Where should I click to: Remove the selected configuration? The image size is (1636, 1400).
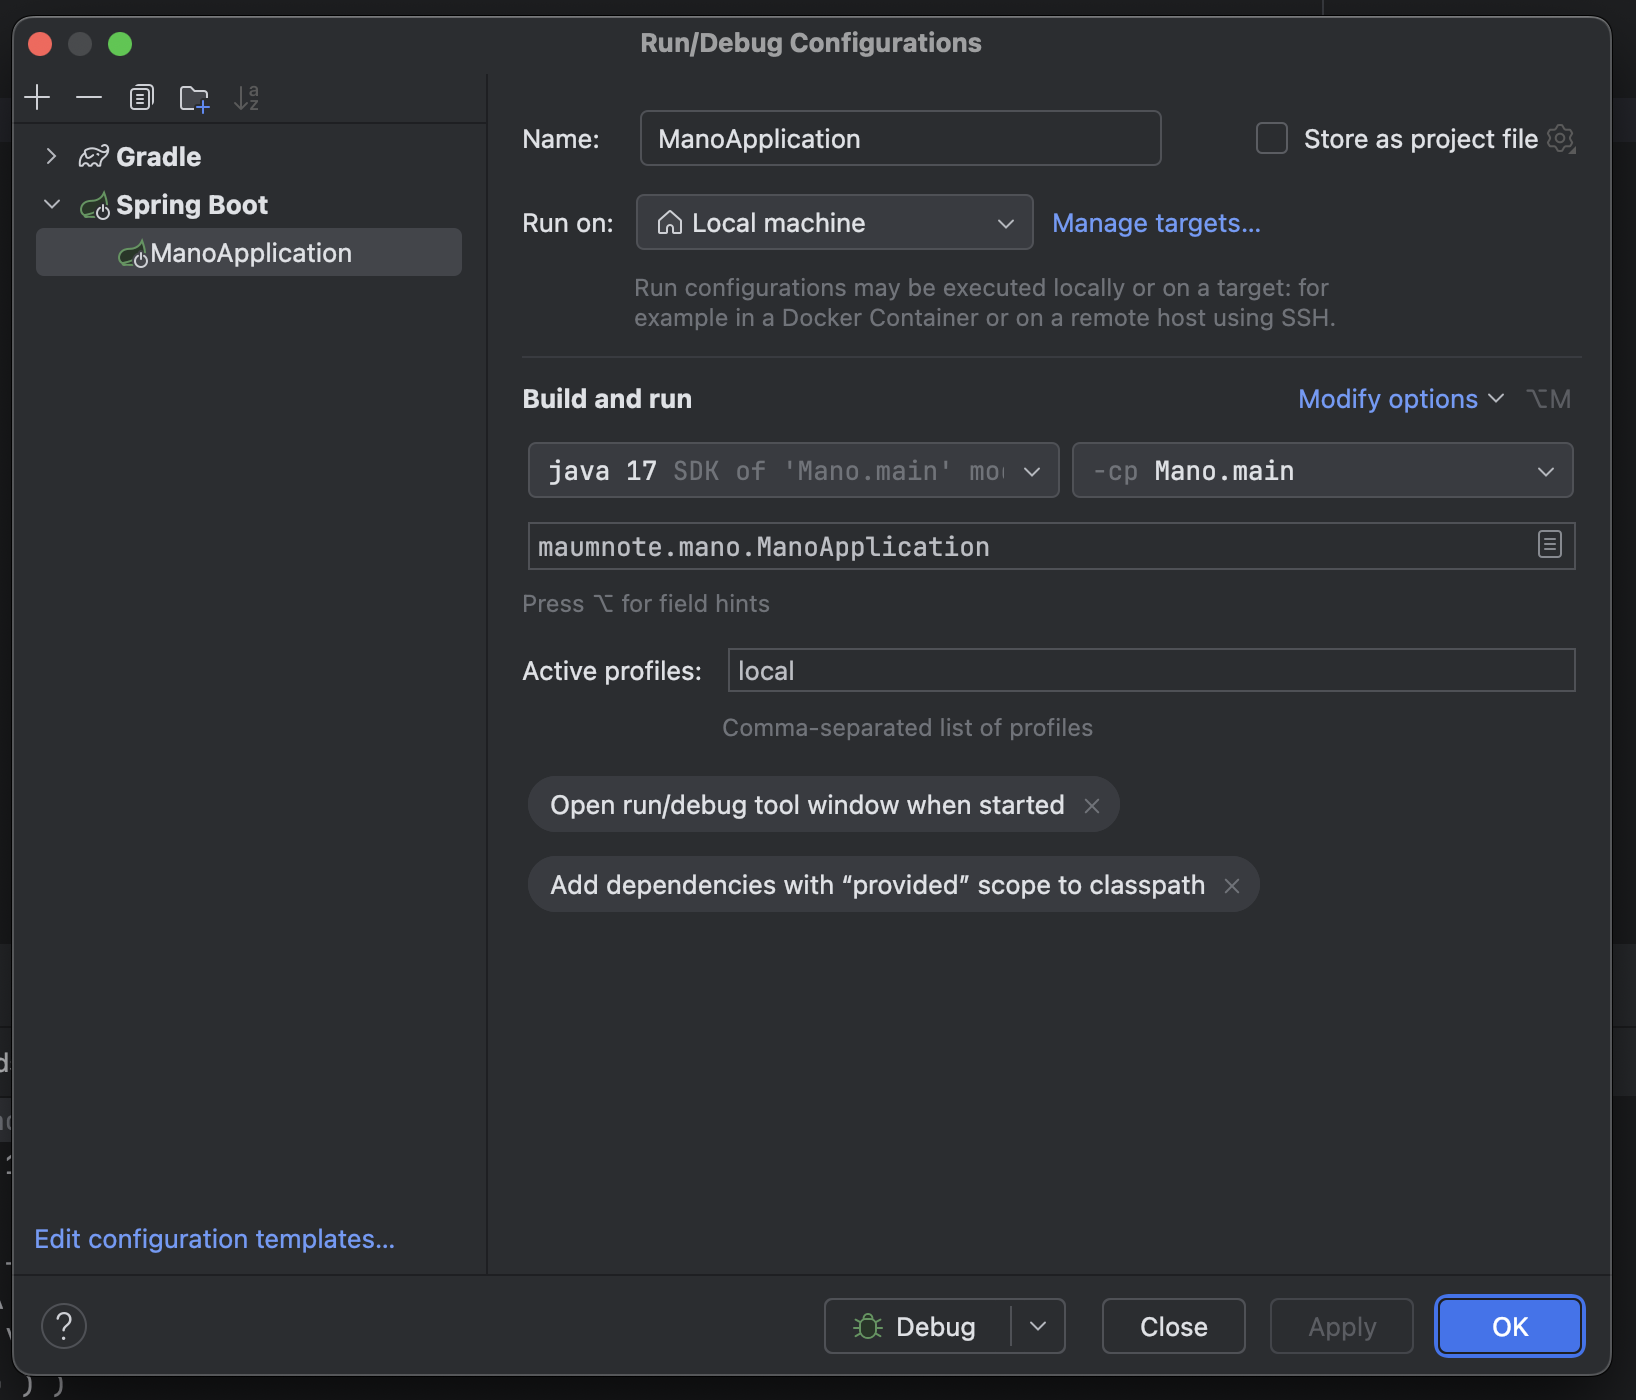pyautogui.click(x=89, y=97)
